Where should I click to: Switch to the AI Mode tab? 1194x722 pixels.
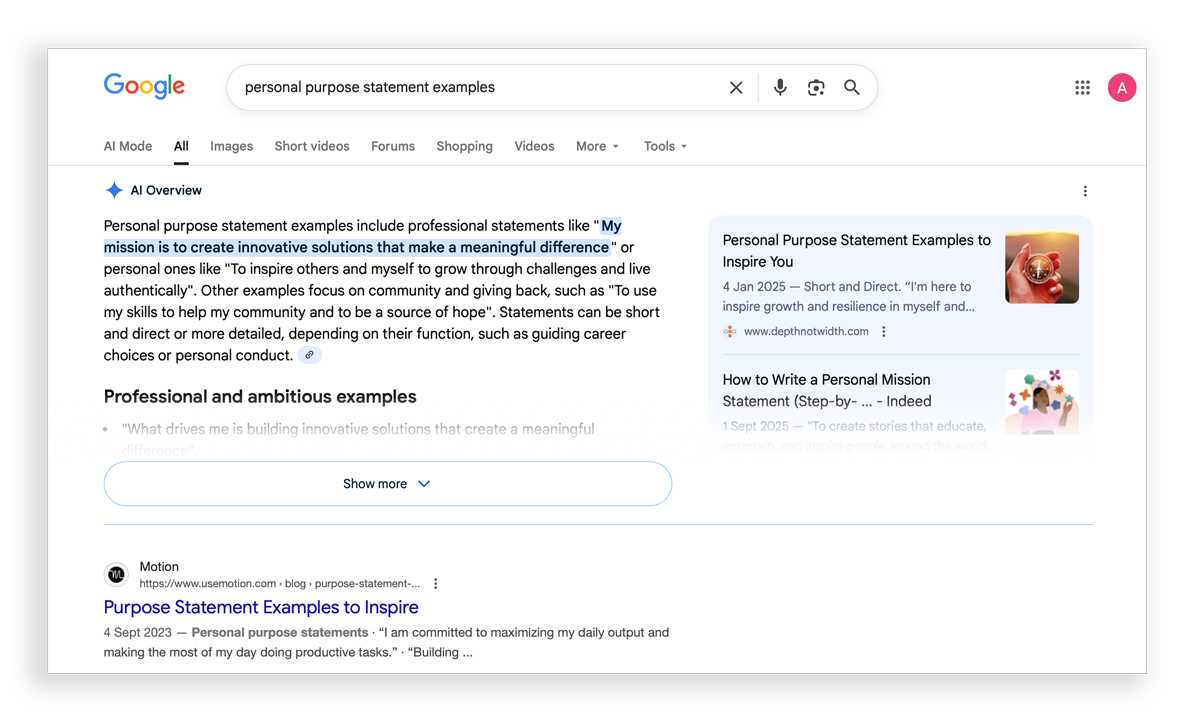[128, 146]
